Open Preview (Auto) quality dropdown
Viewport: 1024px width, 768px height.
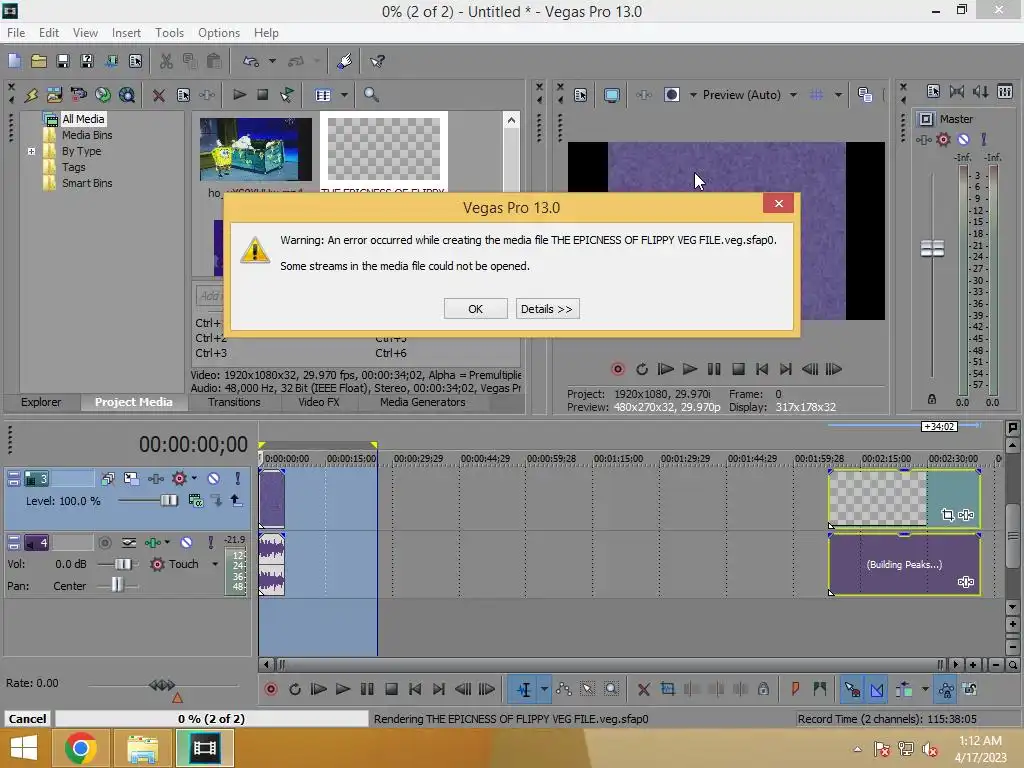[793, 95]
